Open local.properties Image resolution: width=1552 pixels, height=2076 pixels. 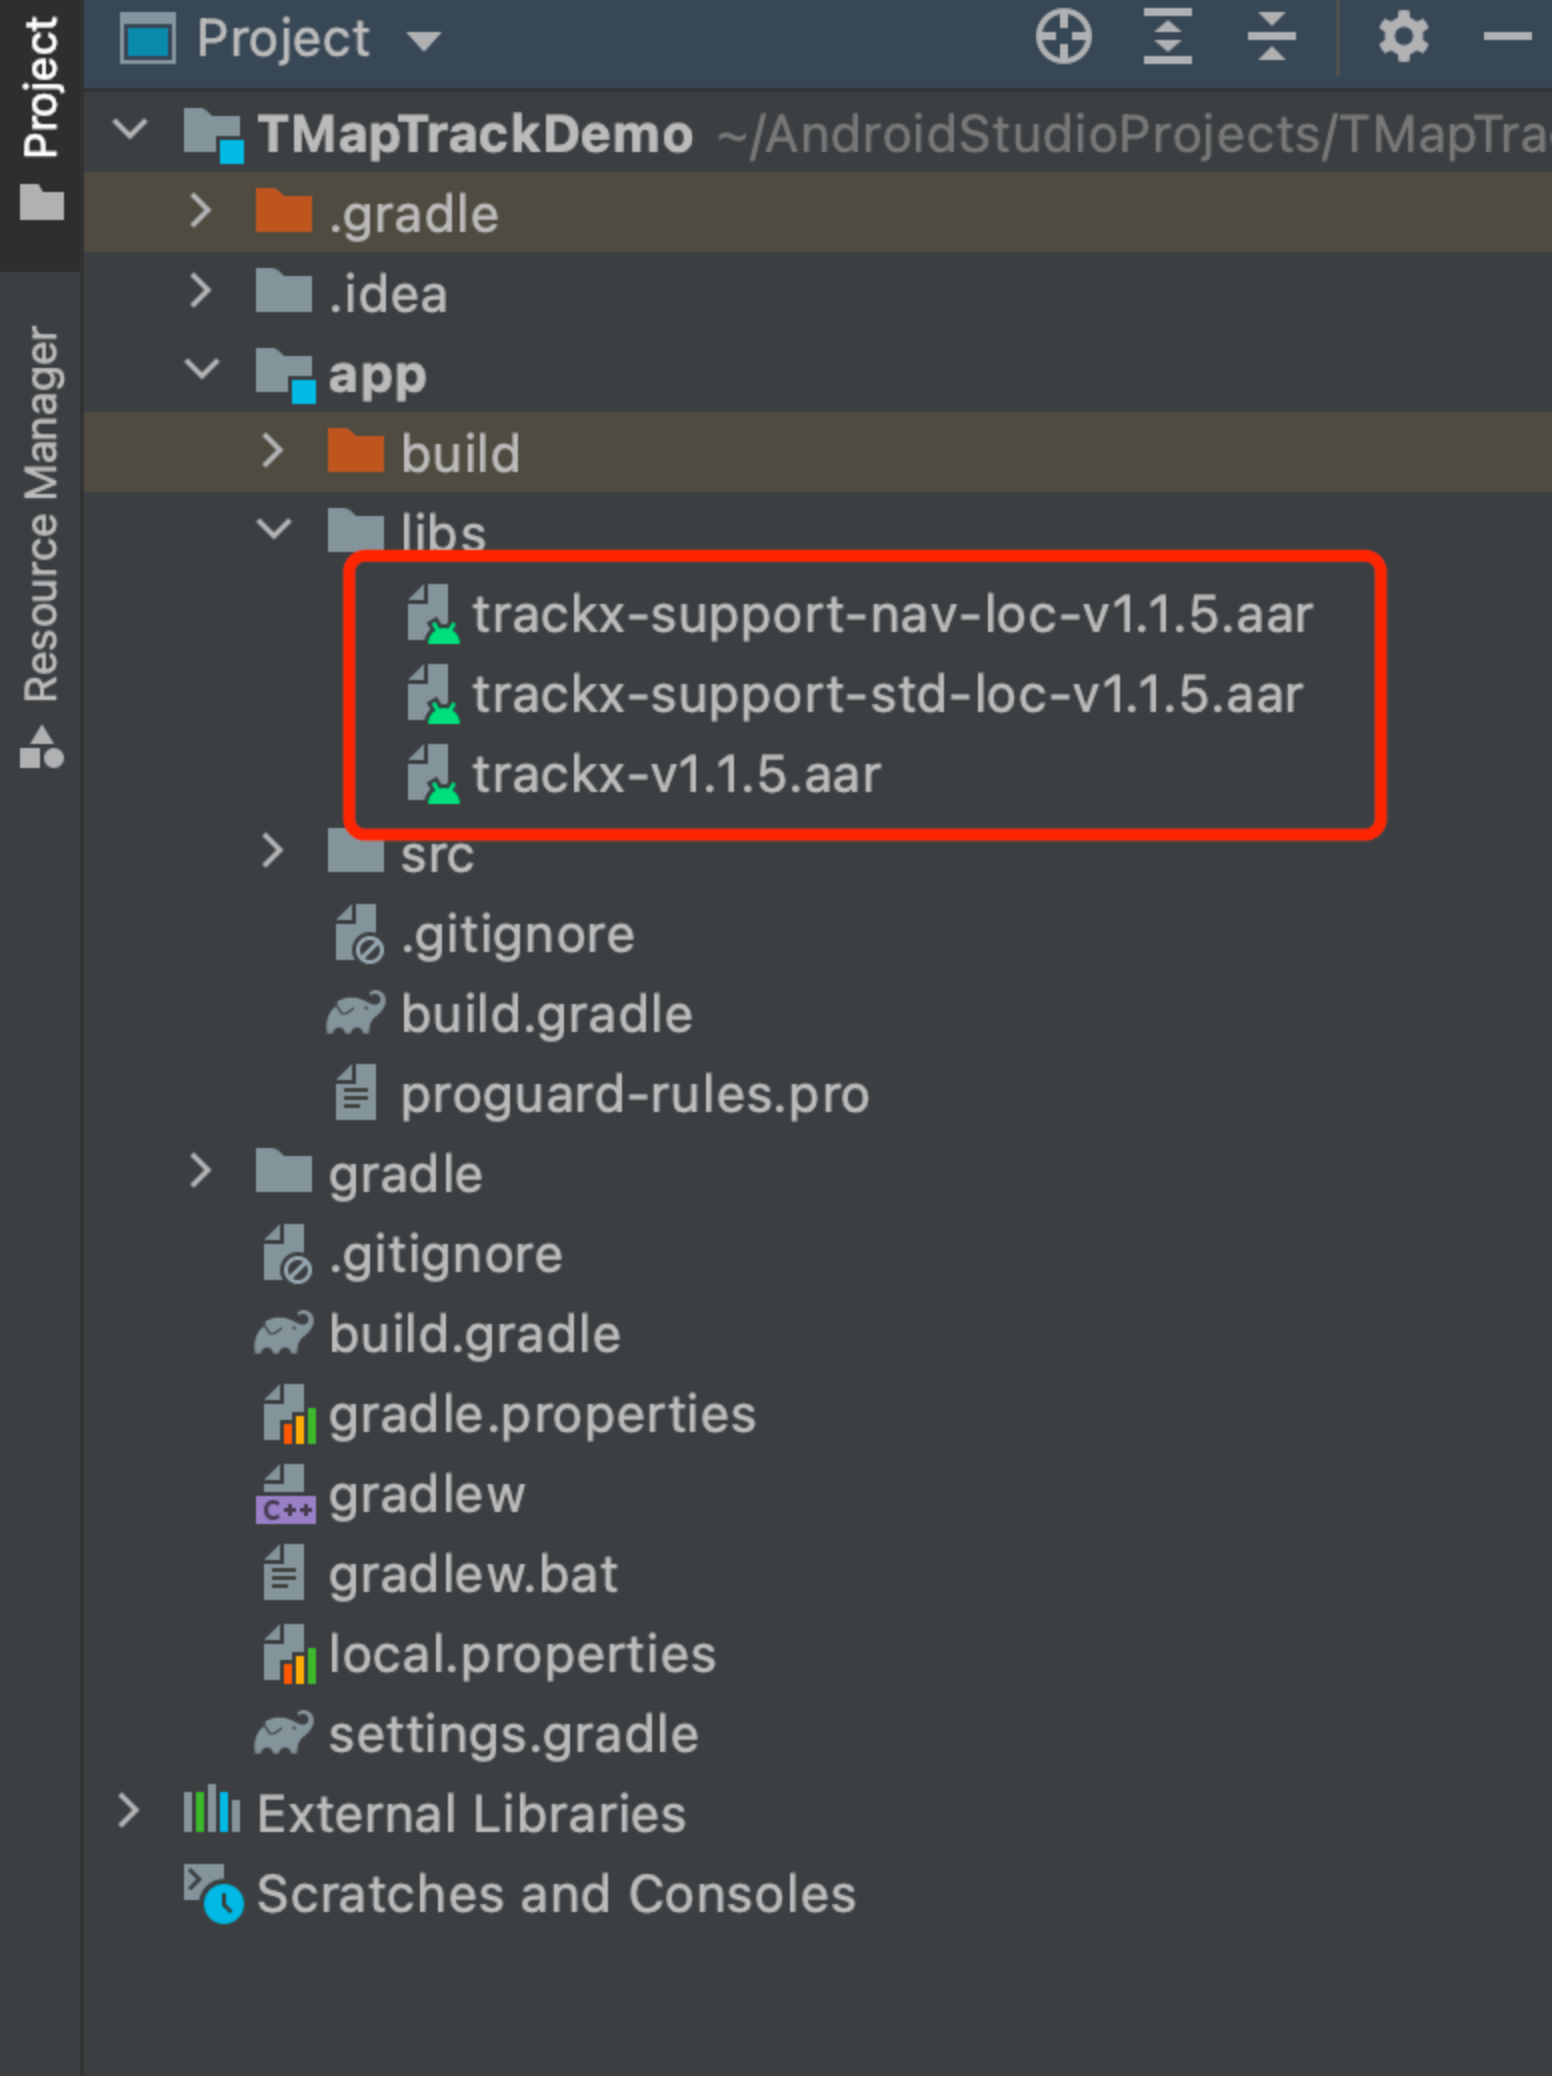[x=521, y=1654]
